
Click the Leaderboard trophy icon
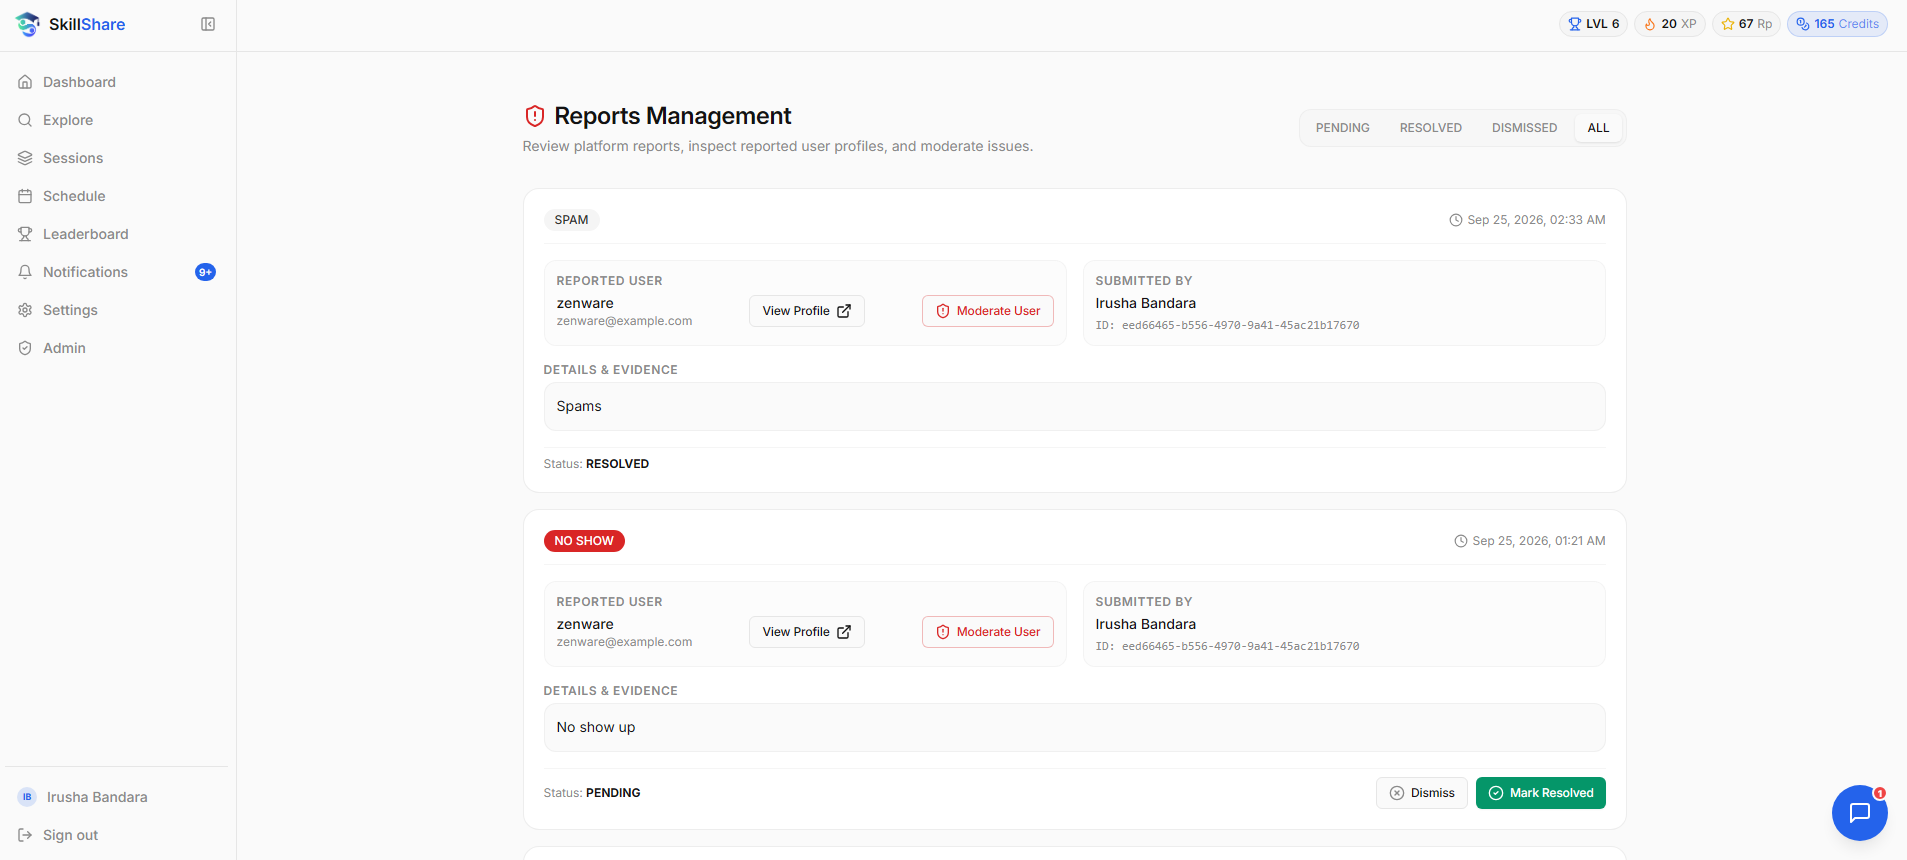[x=25, y=234]
